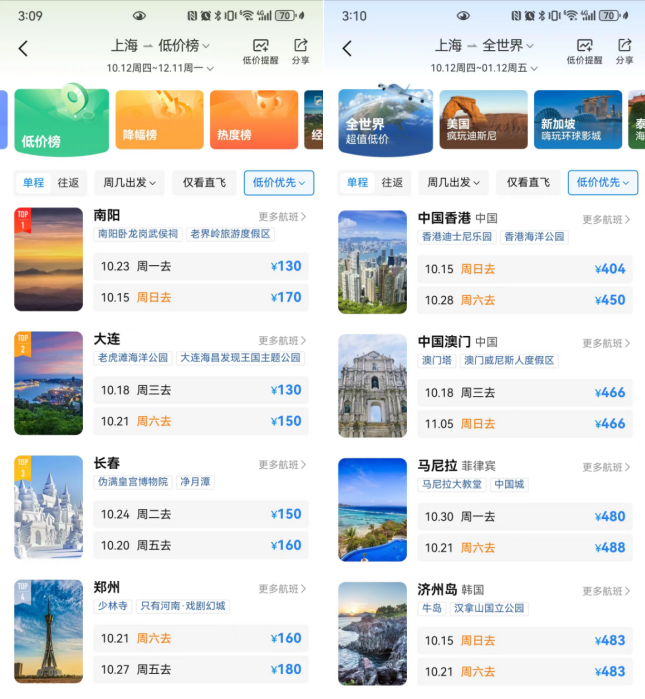Enable 仅看直飞 filter on 低价榜 screen
The image size is (645, 699).
[204, 183]
